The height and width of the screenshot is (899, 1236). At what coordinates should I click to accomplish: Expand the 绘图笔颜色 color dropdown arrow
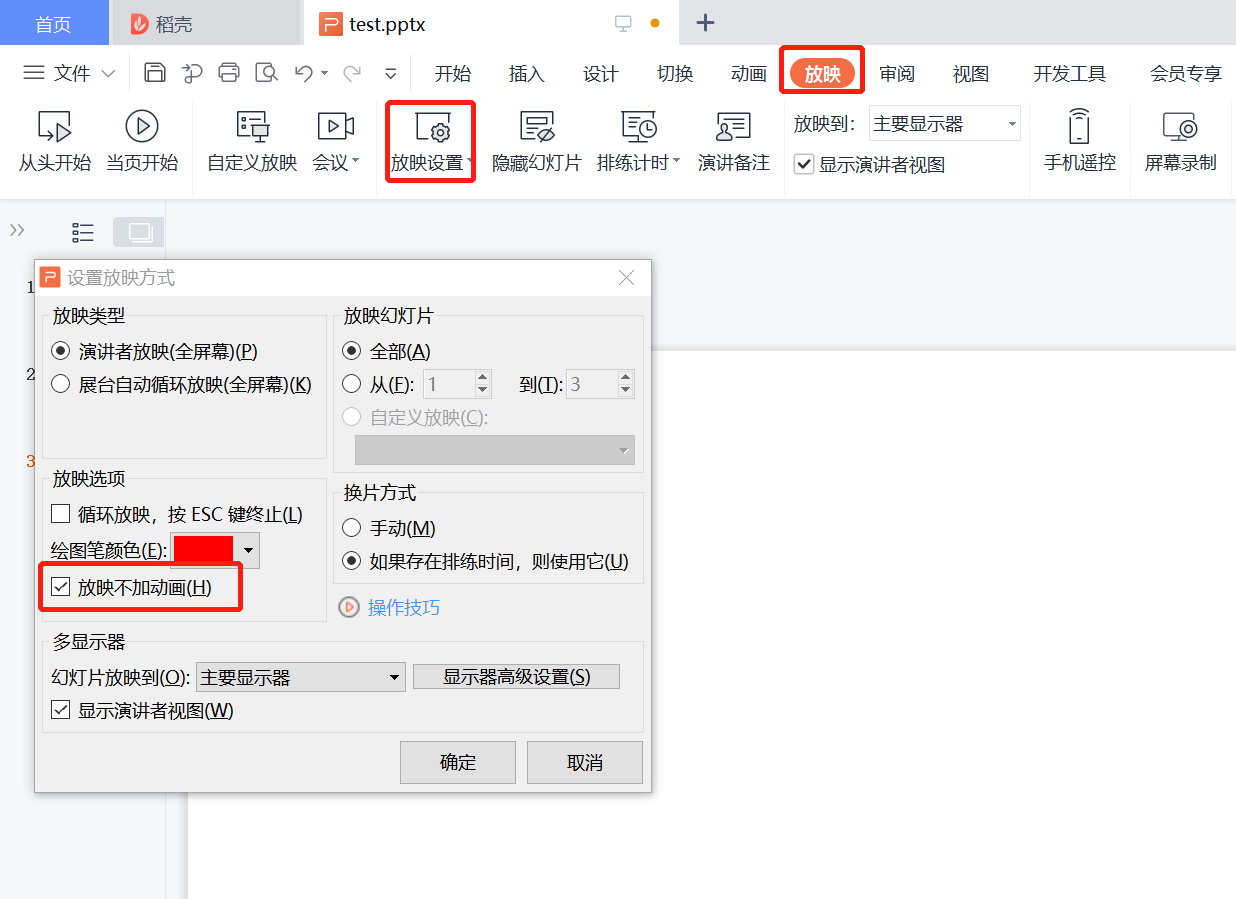pos(248,550)
